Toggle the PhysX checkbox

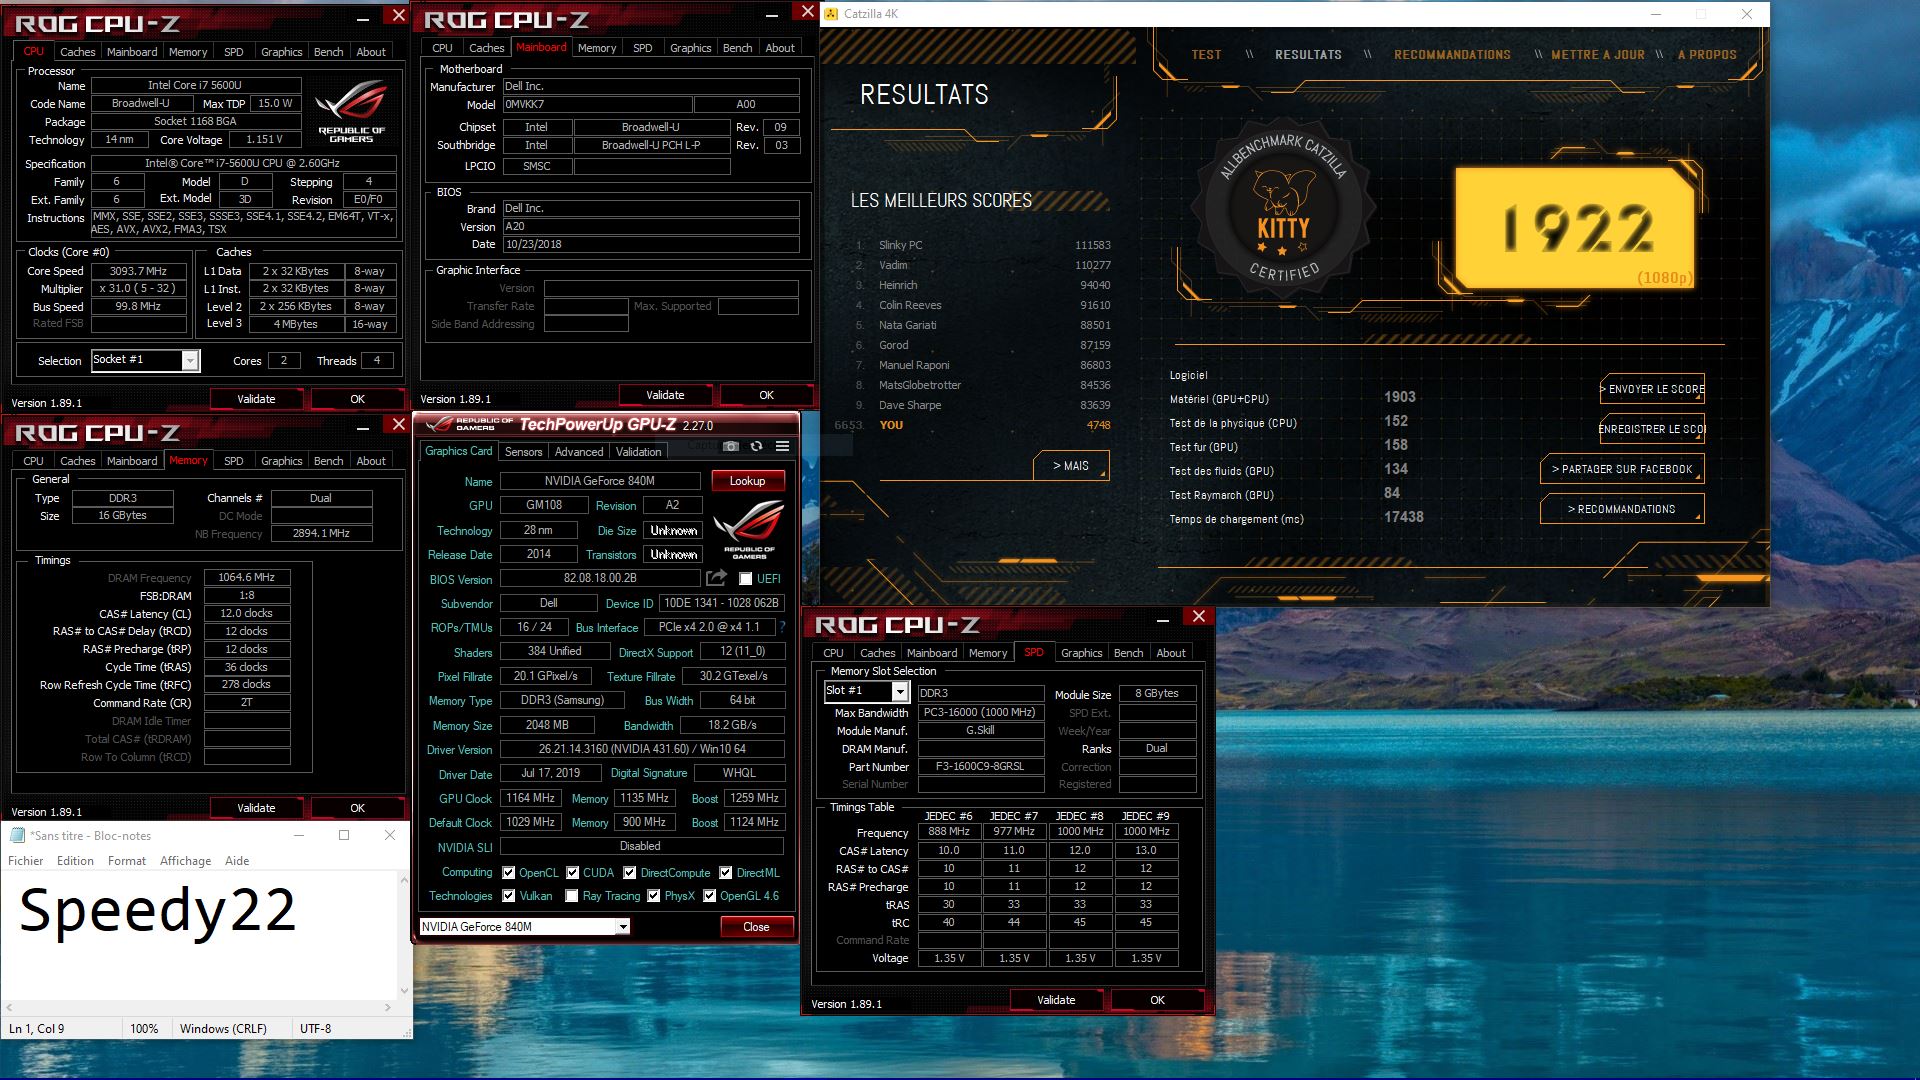[654, 896]
